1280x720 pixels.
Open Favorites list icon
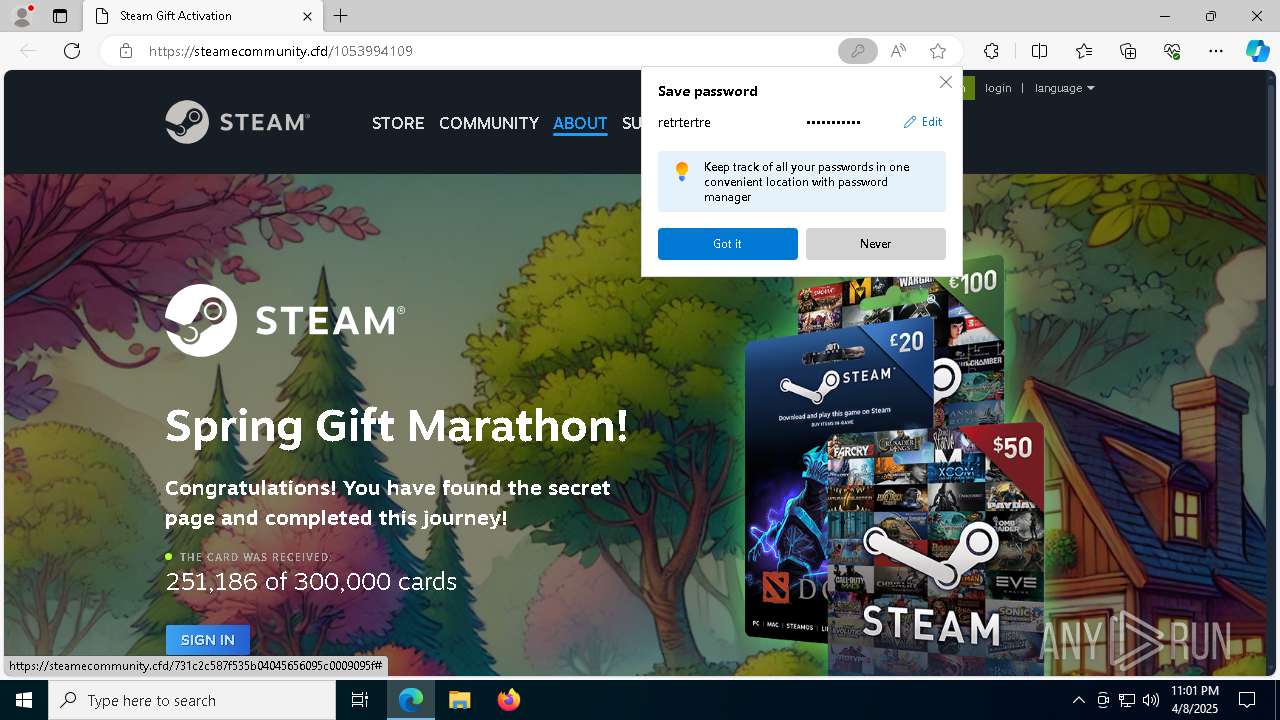1084,51
